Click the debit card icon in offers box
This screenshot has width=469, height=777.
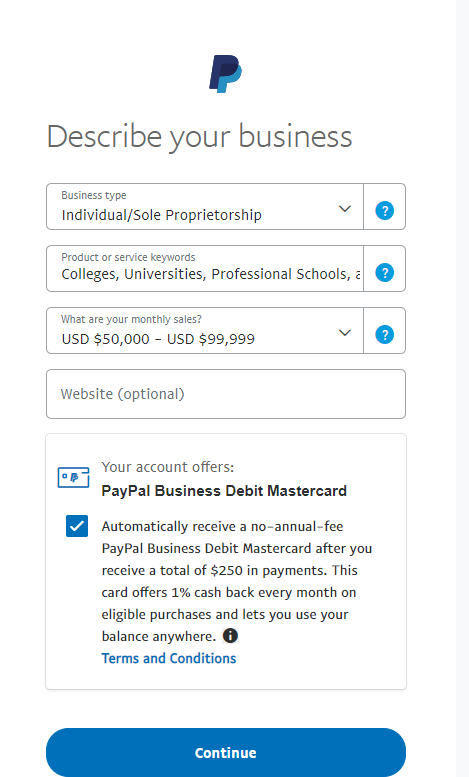point(73,477)
